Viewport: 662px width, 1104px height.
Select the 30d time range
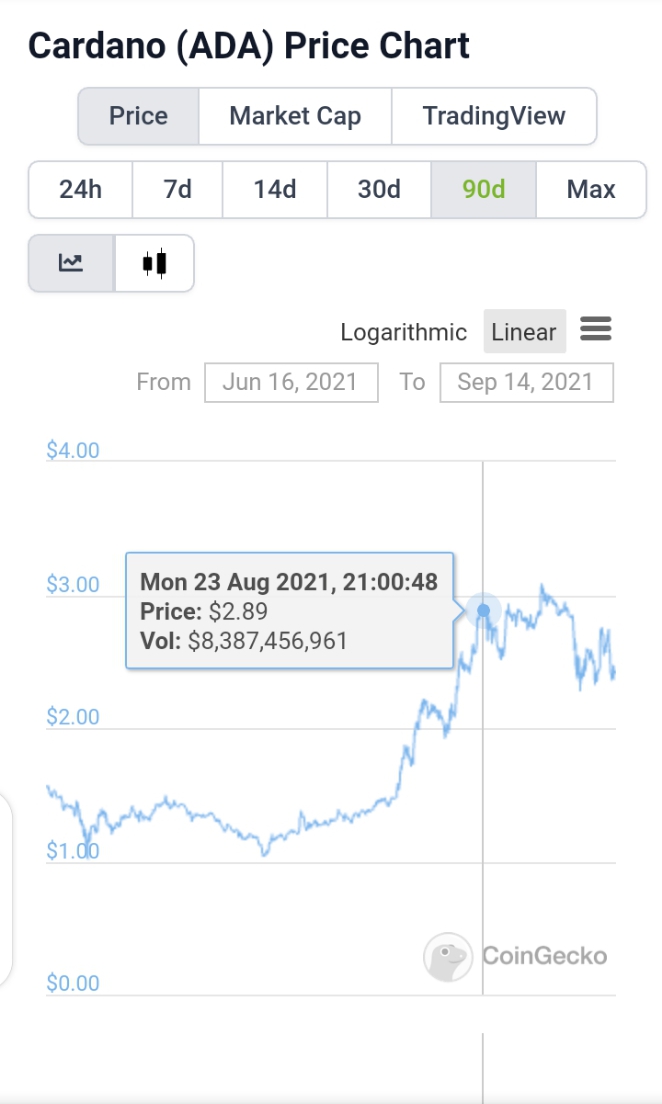(x=379, y=189)
